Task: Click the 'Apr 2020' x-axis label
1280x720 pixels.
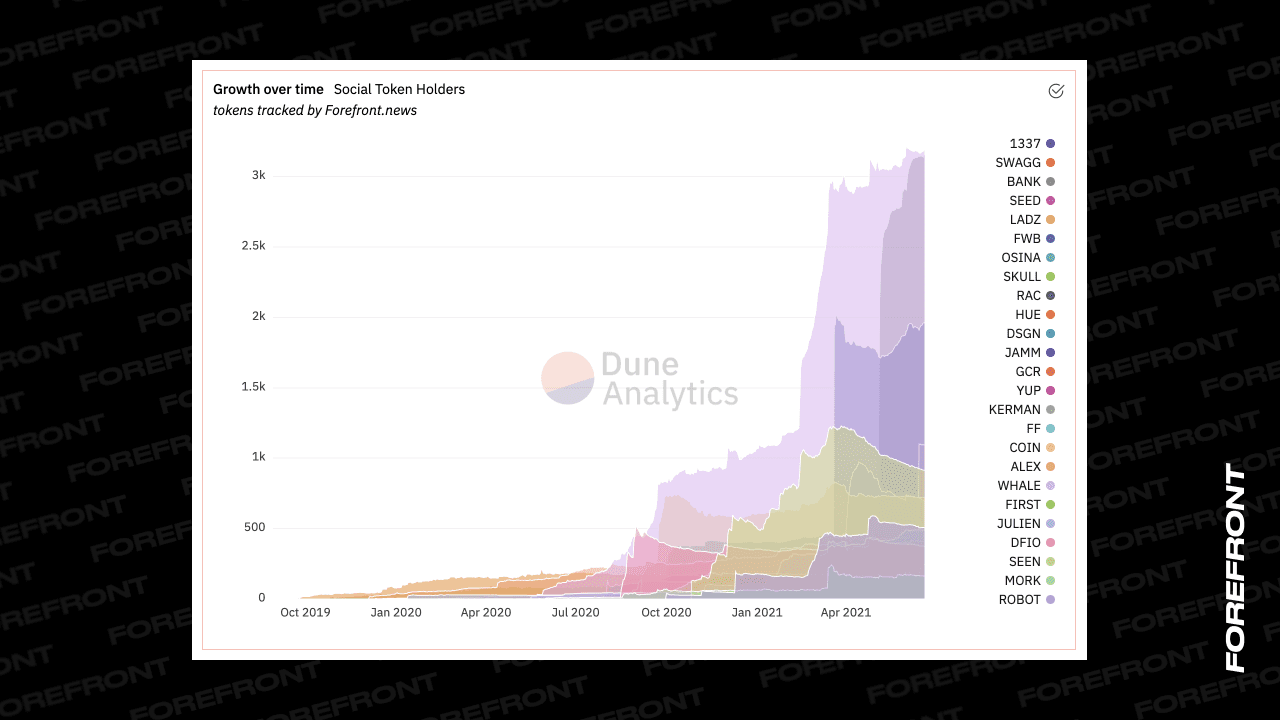Action: [486, 613]
